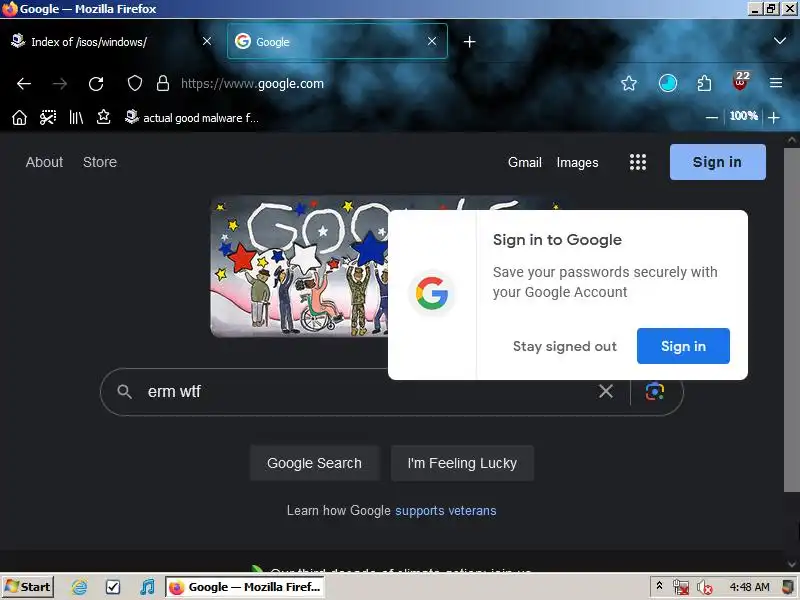Open the 'supports veterans' link
The height and width of the screenshot is (600, 800).
445,511
